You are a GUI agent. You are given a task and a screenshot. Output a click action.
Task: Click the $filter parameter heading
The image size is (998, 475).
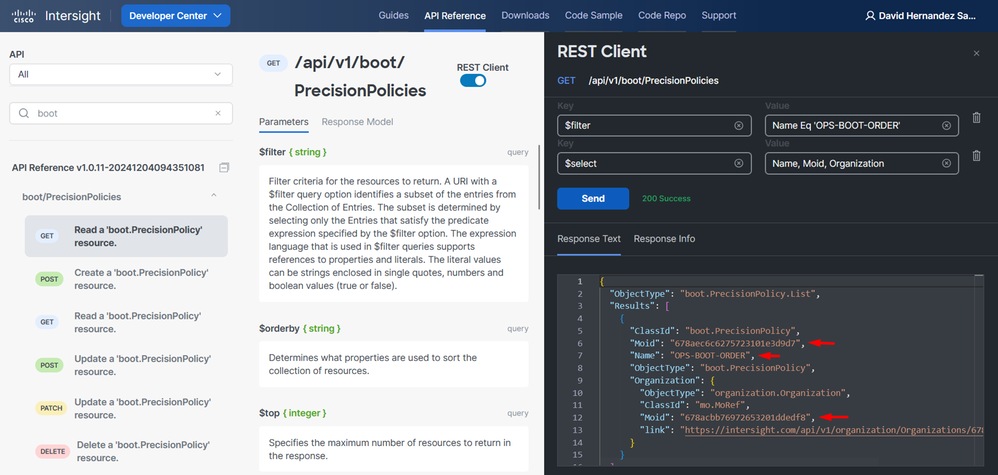point(293,152)
